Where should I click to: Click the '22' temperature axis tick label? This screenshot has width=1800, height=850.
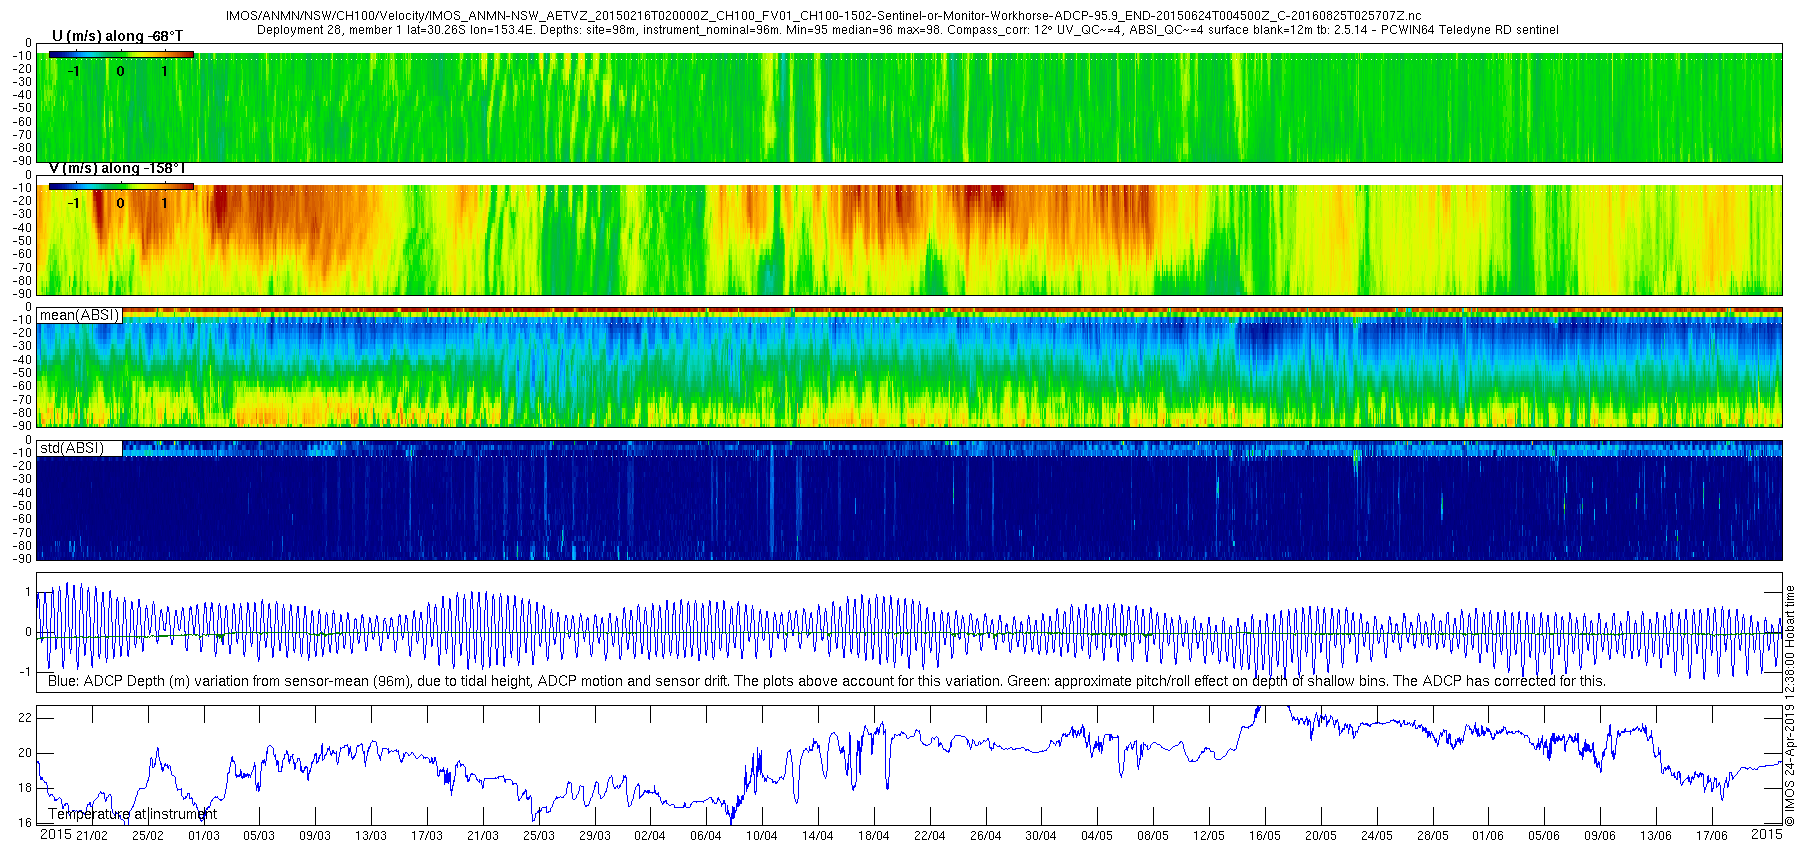(26, 718)
